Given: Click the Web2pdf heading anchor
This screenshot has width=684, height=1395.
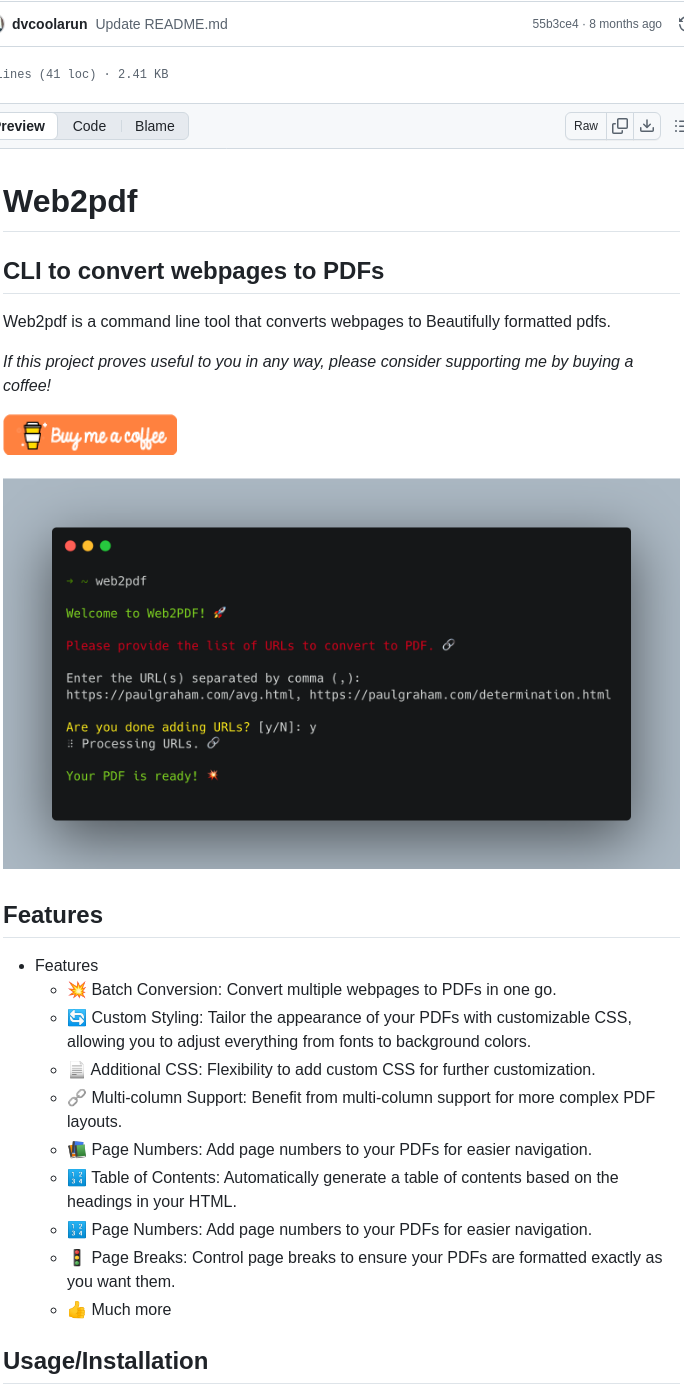Looking at the screenshot, I should tap(70, 201).
